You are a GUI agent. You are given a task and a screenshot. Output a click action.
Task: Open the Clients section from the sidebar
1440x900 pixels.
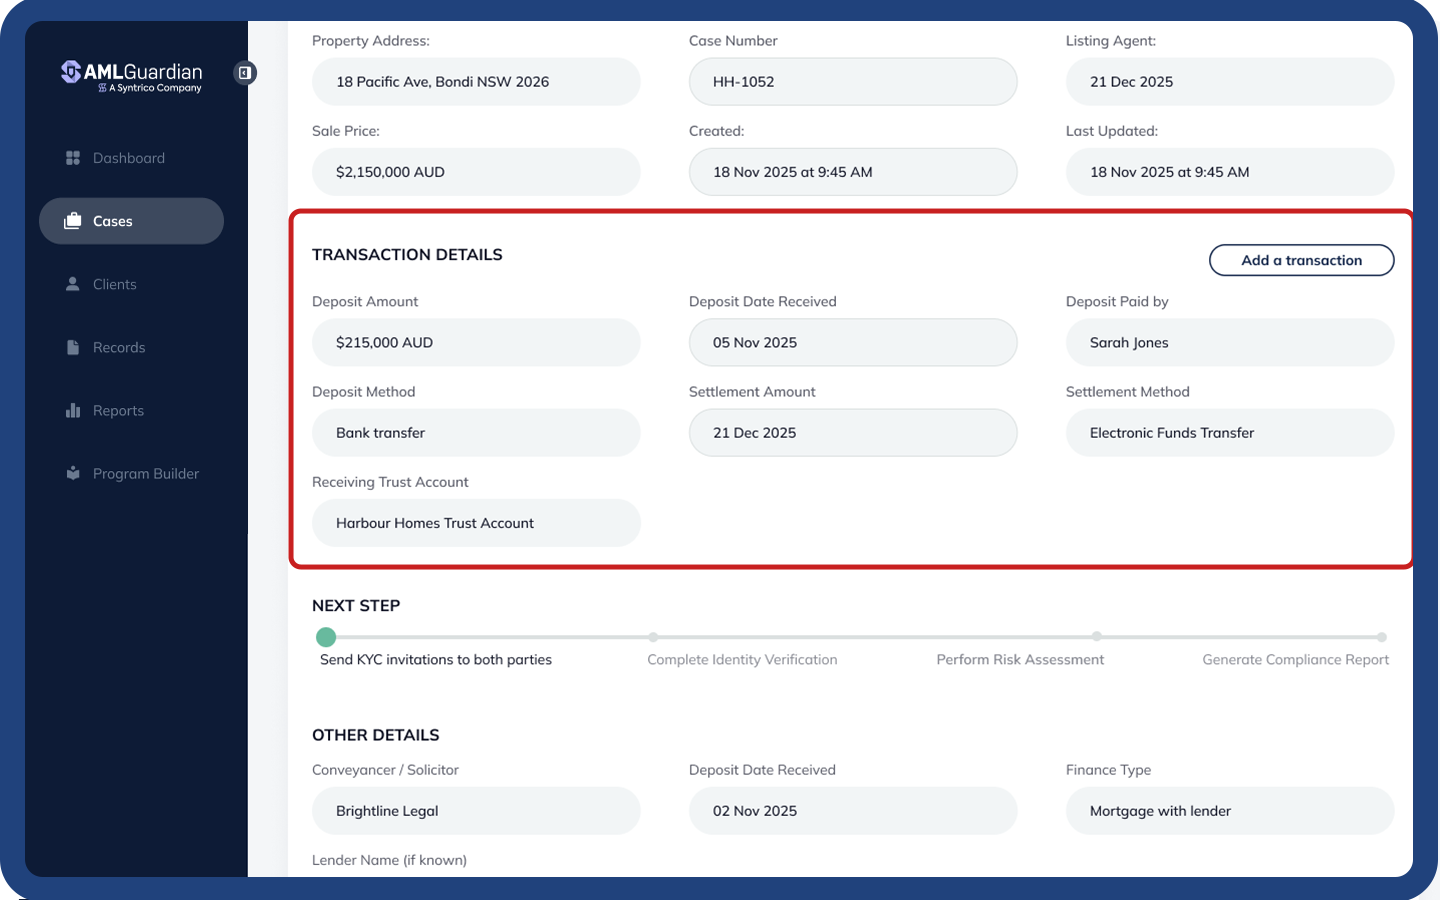coord(113,284)
